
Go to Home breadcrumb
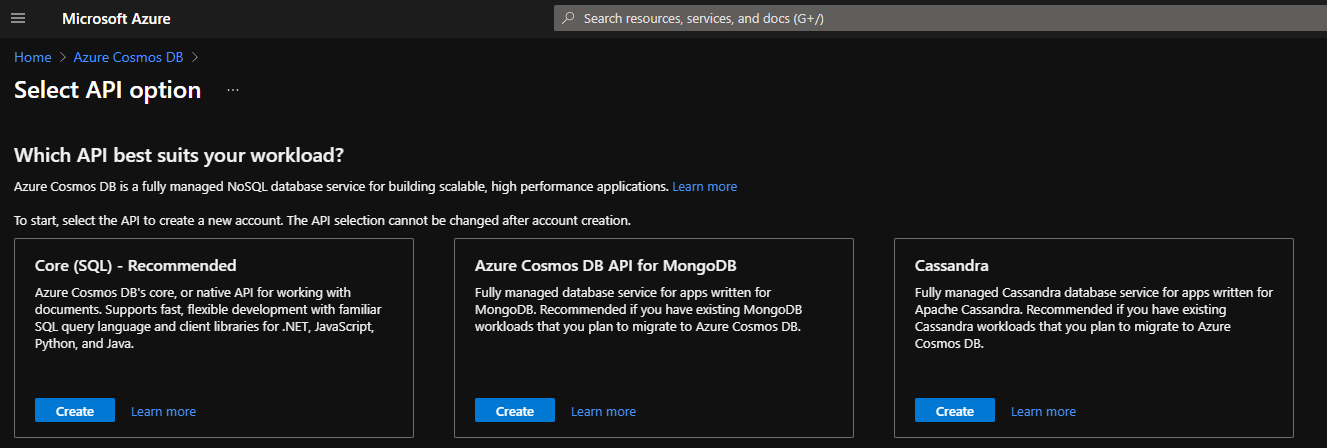33,57
